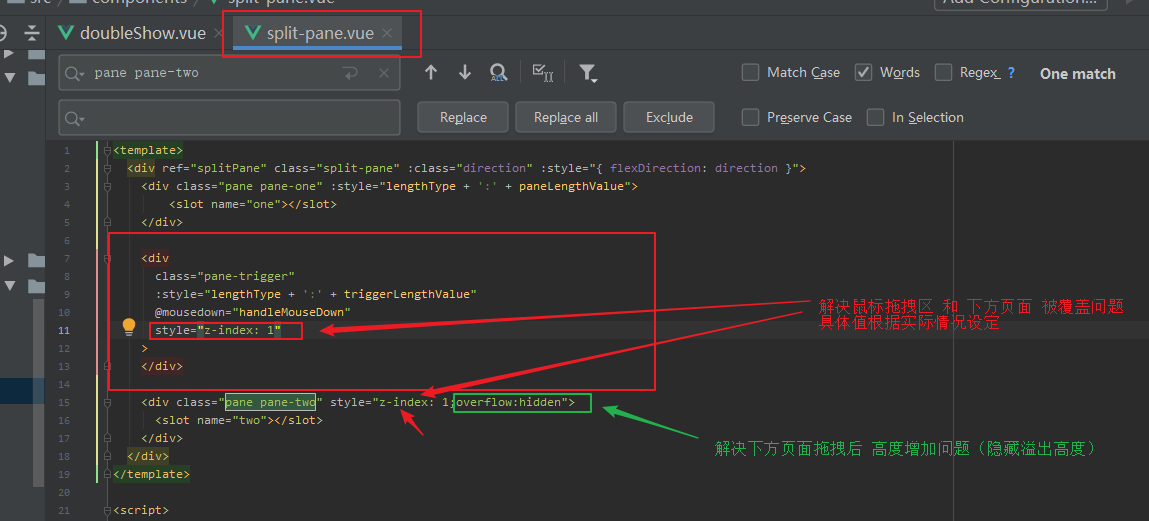Enable the Match Case checkbox
Screen dimensions: 1149x521
point(750,73)
